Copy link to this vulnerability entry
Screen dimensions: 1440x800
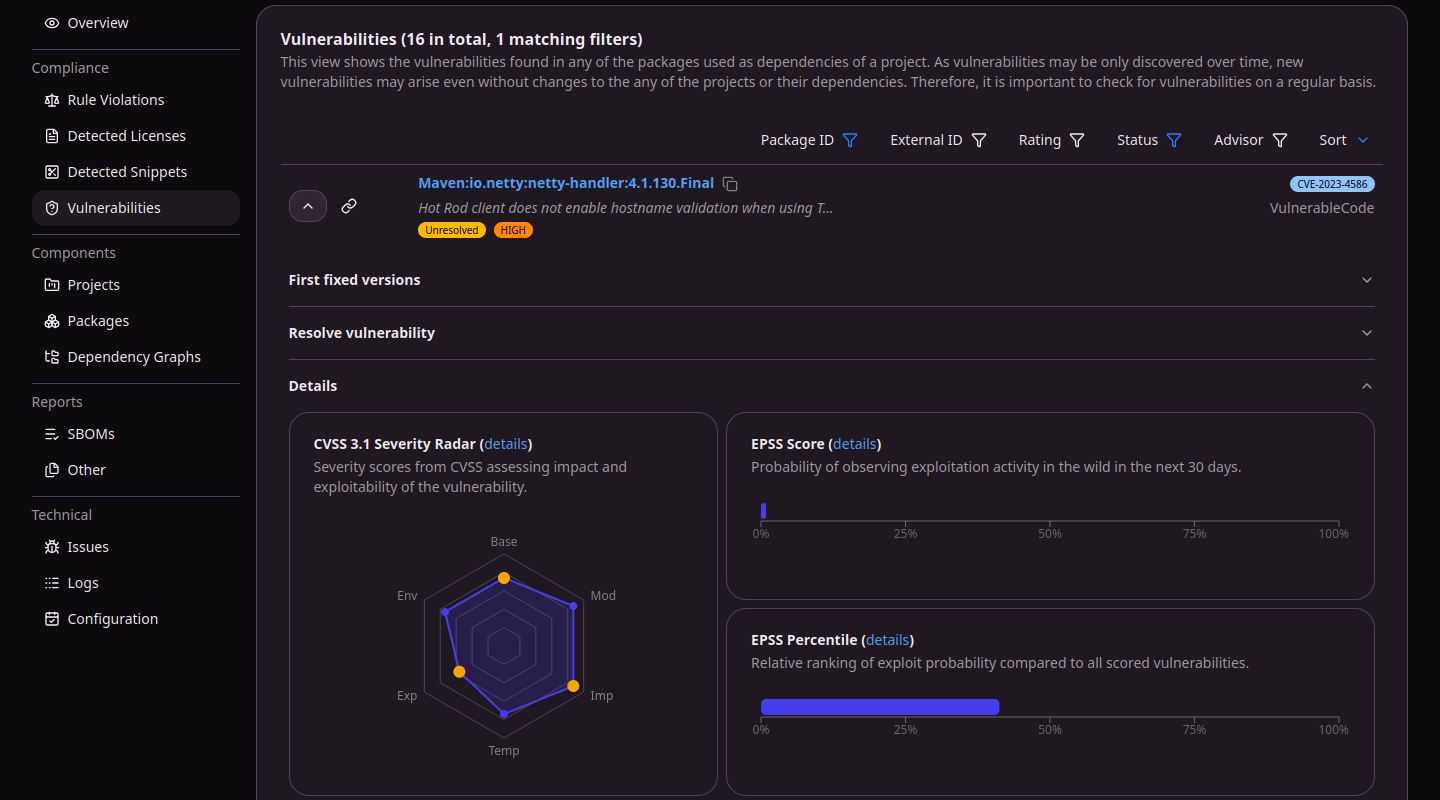349,206
